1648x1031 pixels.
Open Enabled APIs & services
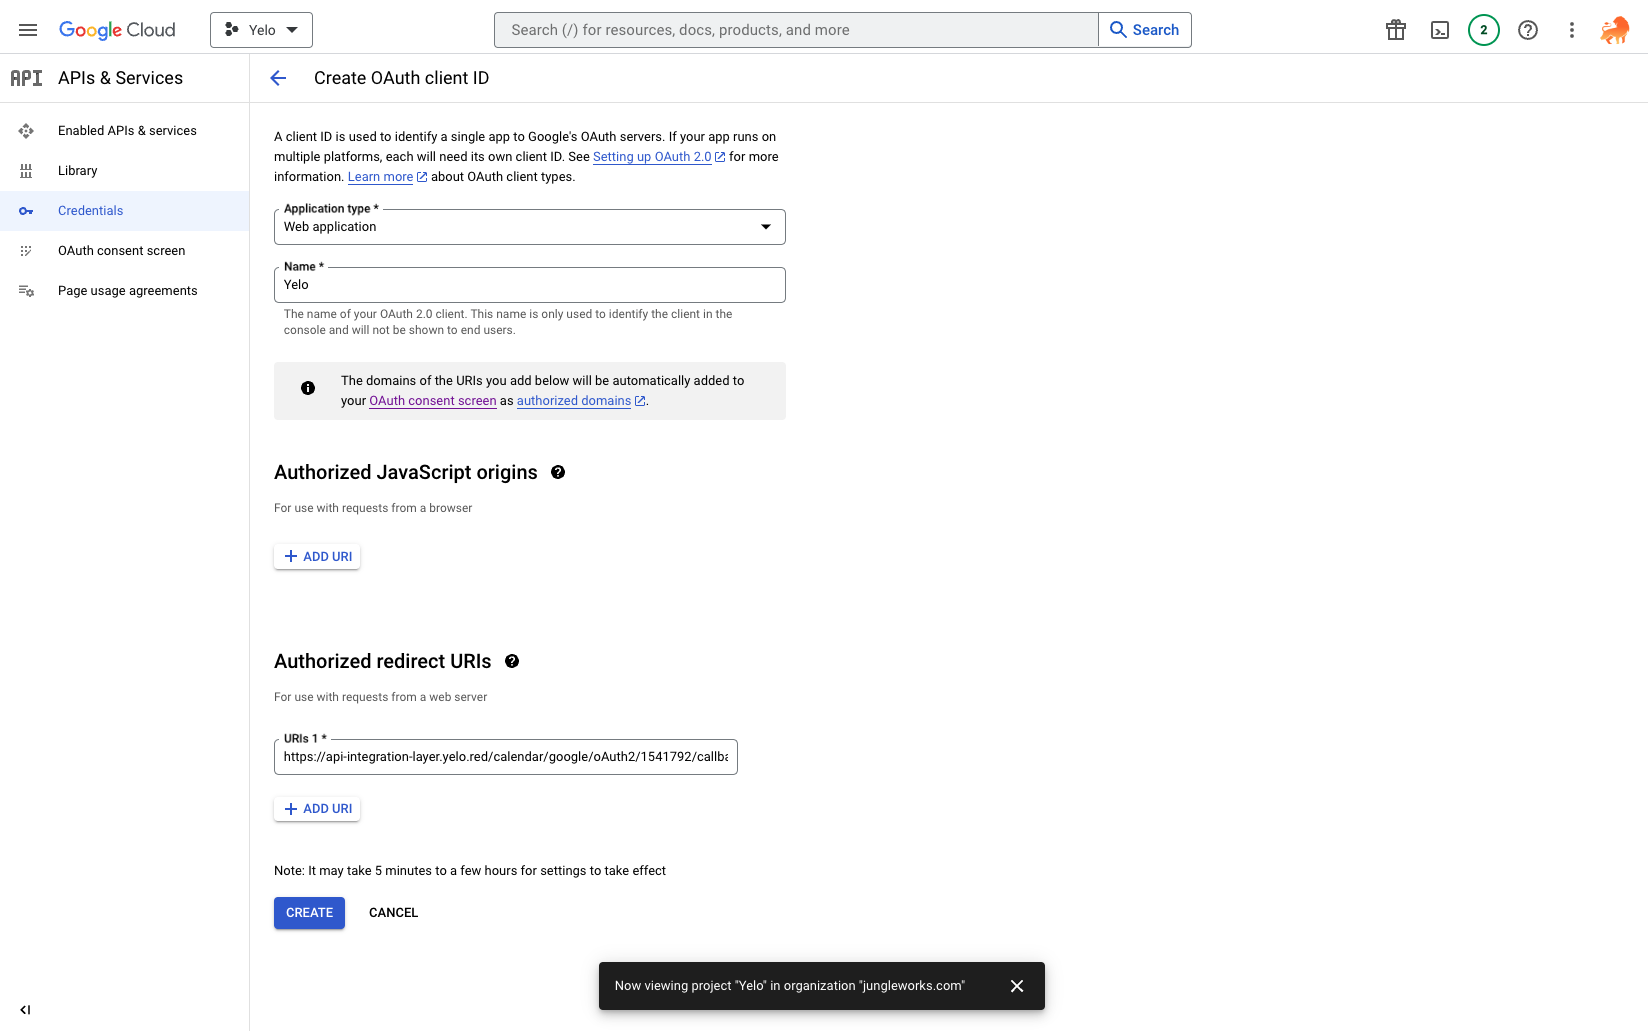point(124,131)
